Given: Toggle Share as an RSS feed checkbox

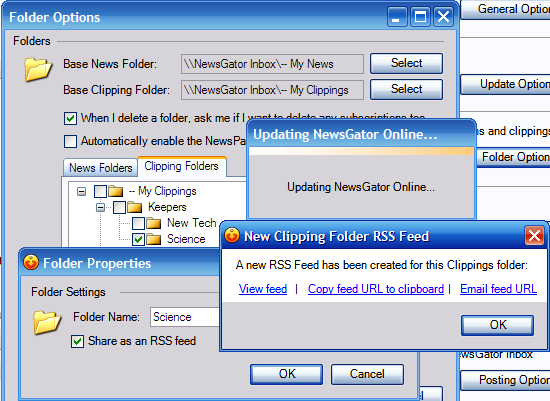Looking at the screenshot, I should [77, 341].
